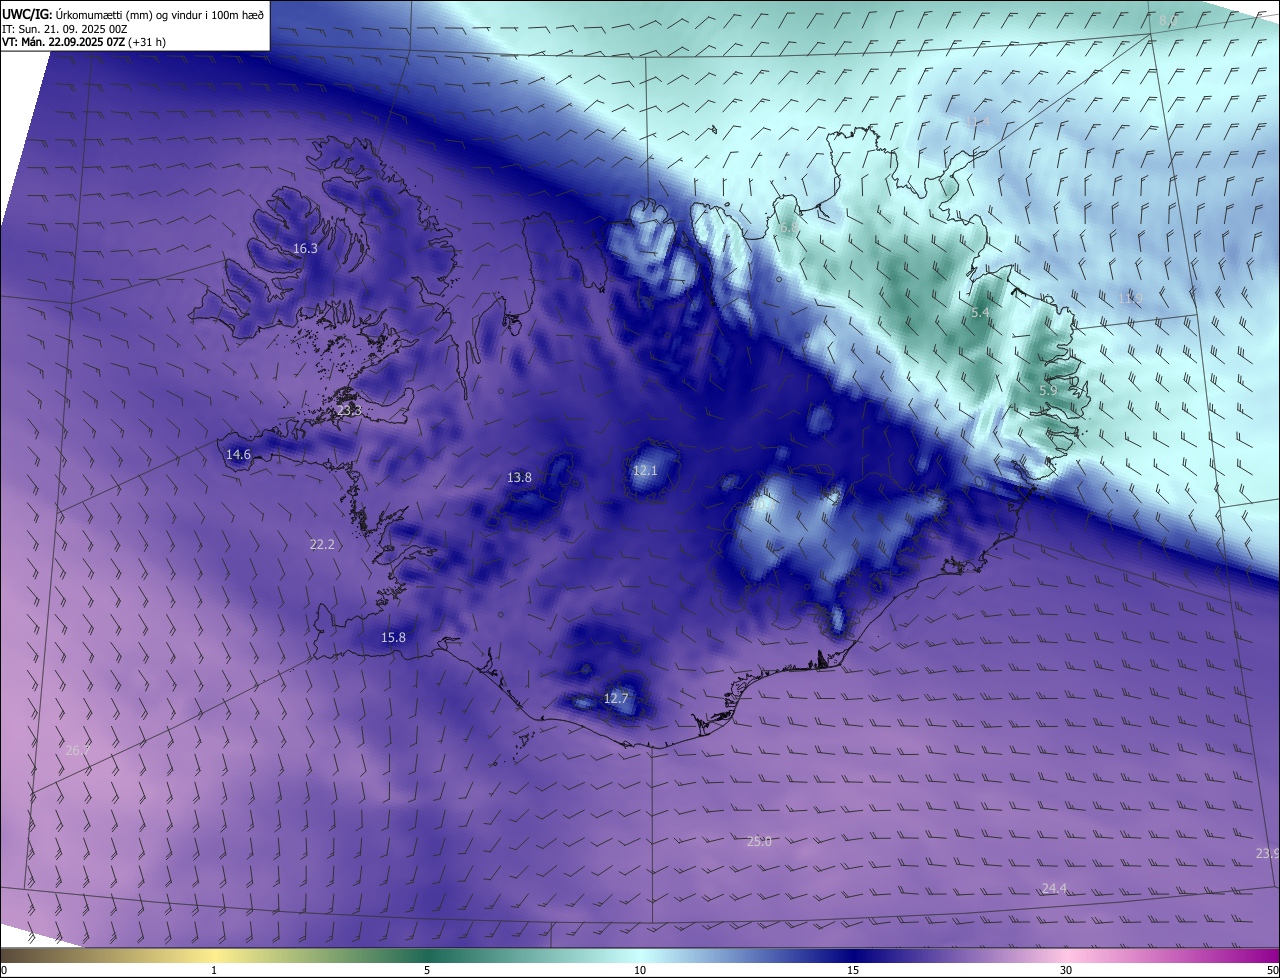Image resolution: width=1280 pixels, height=978 pixels.
Task: Click the 24.4 value label over the ocean
Action: coord(1054,888)
